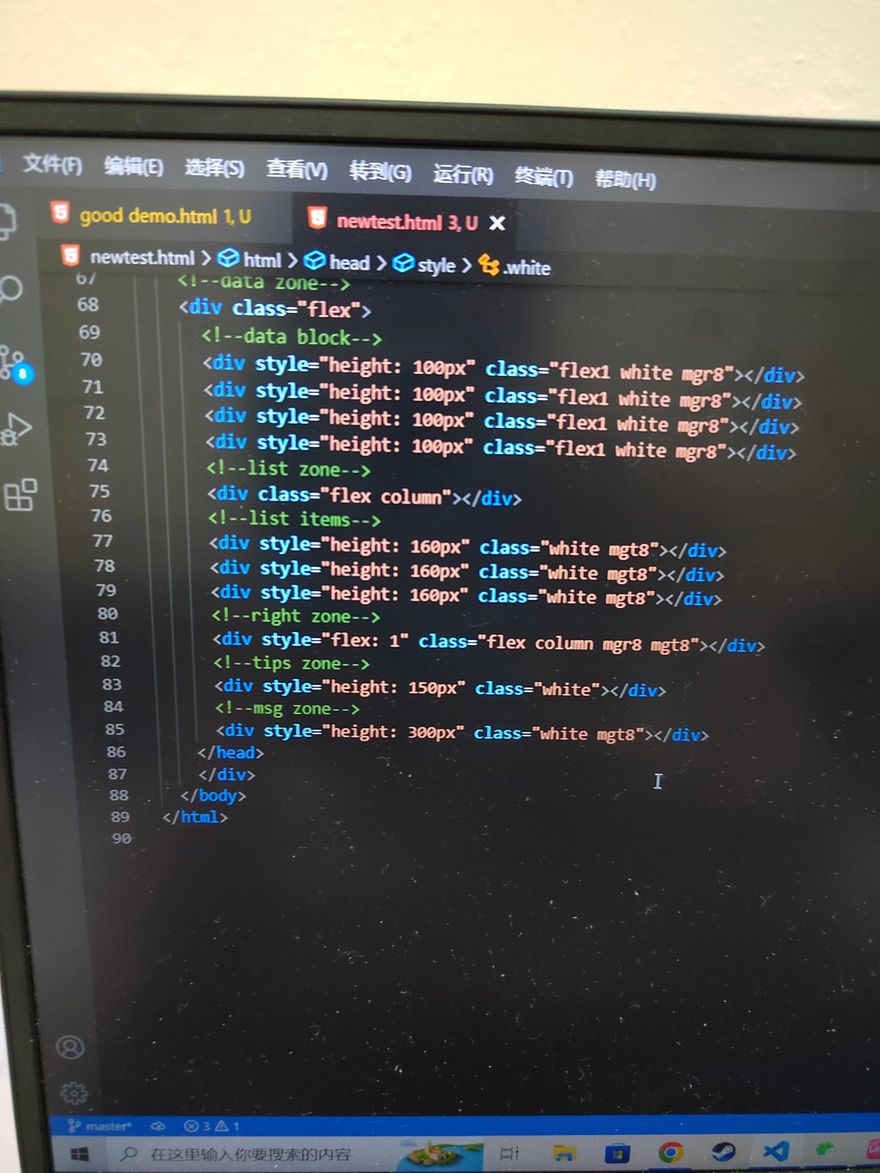The image size is (880, 1173).
Task: Open the Manage gear settings icon
Action: point(73,1092)
